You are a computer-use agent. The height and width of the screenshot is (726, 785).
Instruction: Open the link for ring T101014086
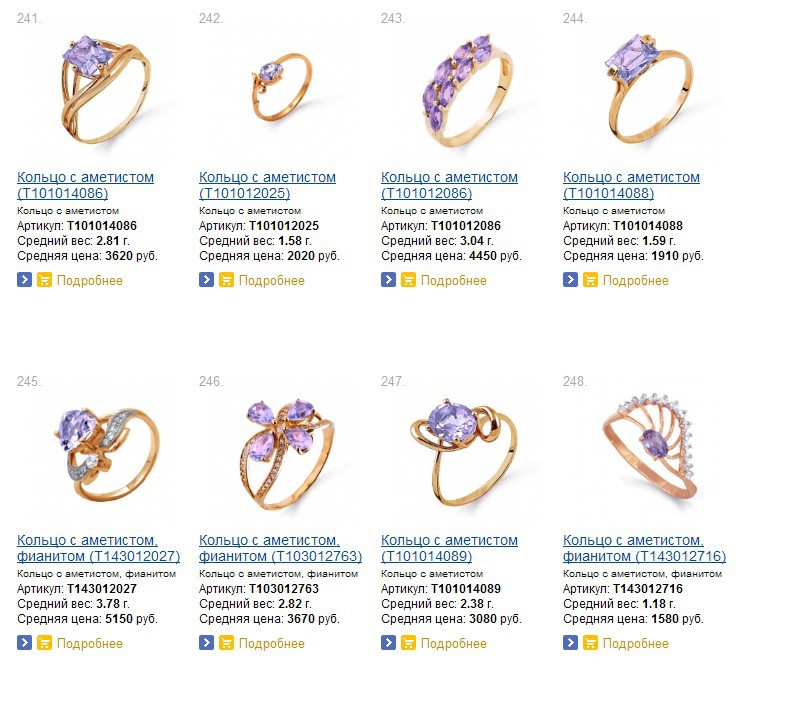coord(86,185)
